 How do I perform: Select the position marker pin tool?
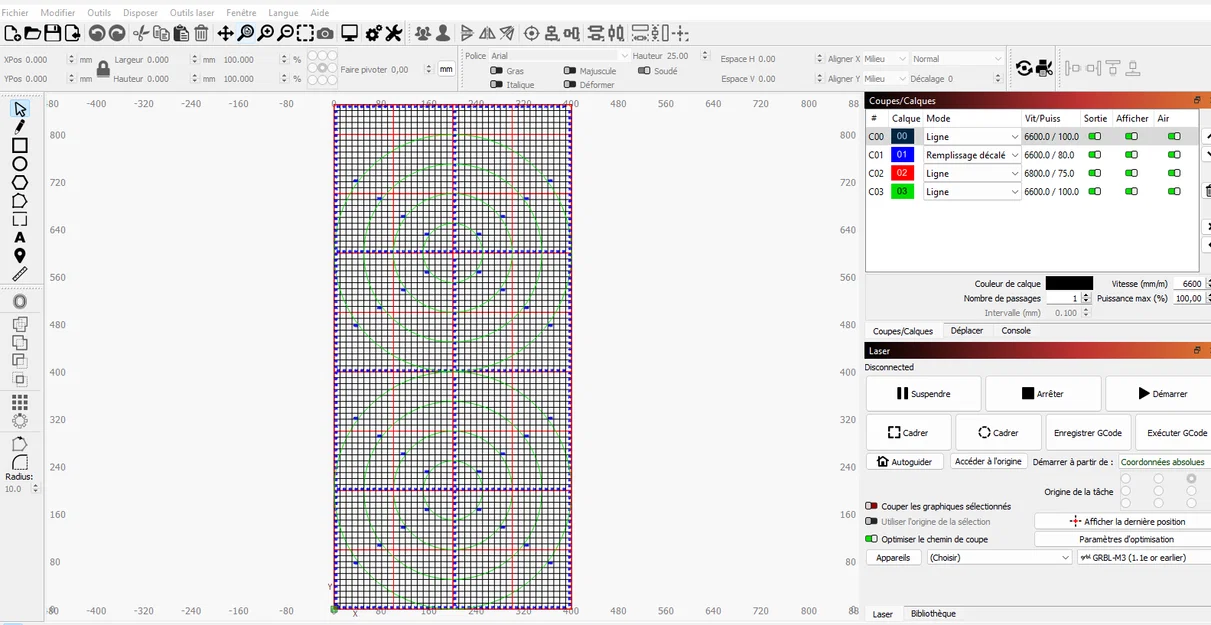point(20,256)
